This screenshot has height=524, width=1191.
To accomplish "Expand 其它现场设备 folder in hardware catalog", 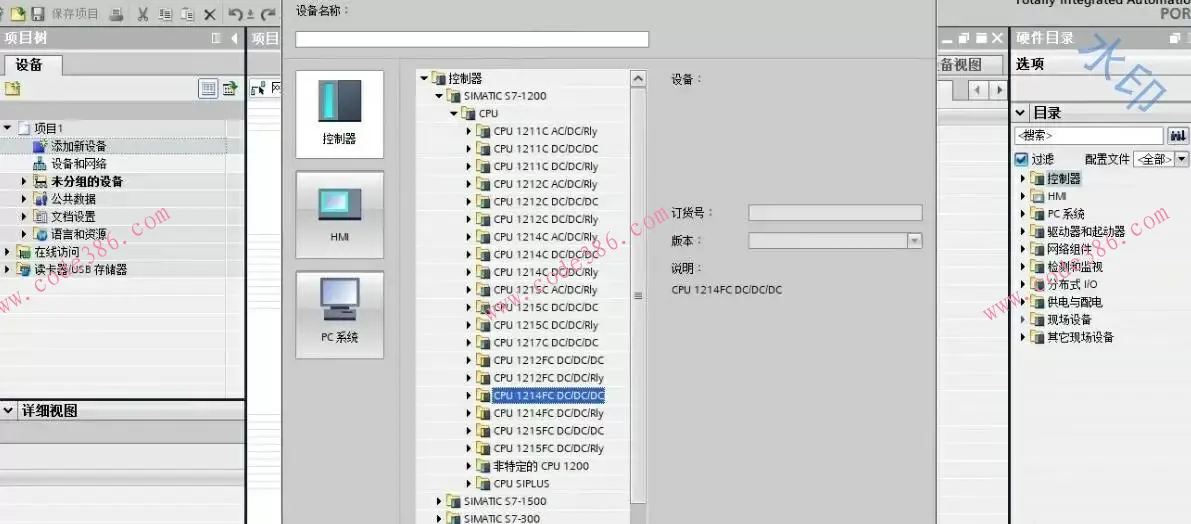I will coord(1022,337).
